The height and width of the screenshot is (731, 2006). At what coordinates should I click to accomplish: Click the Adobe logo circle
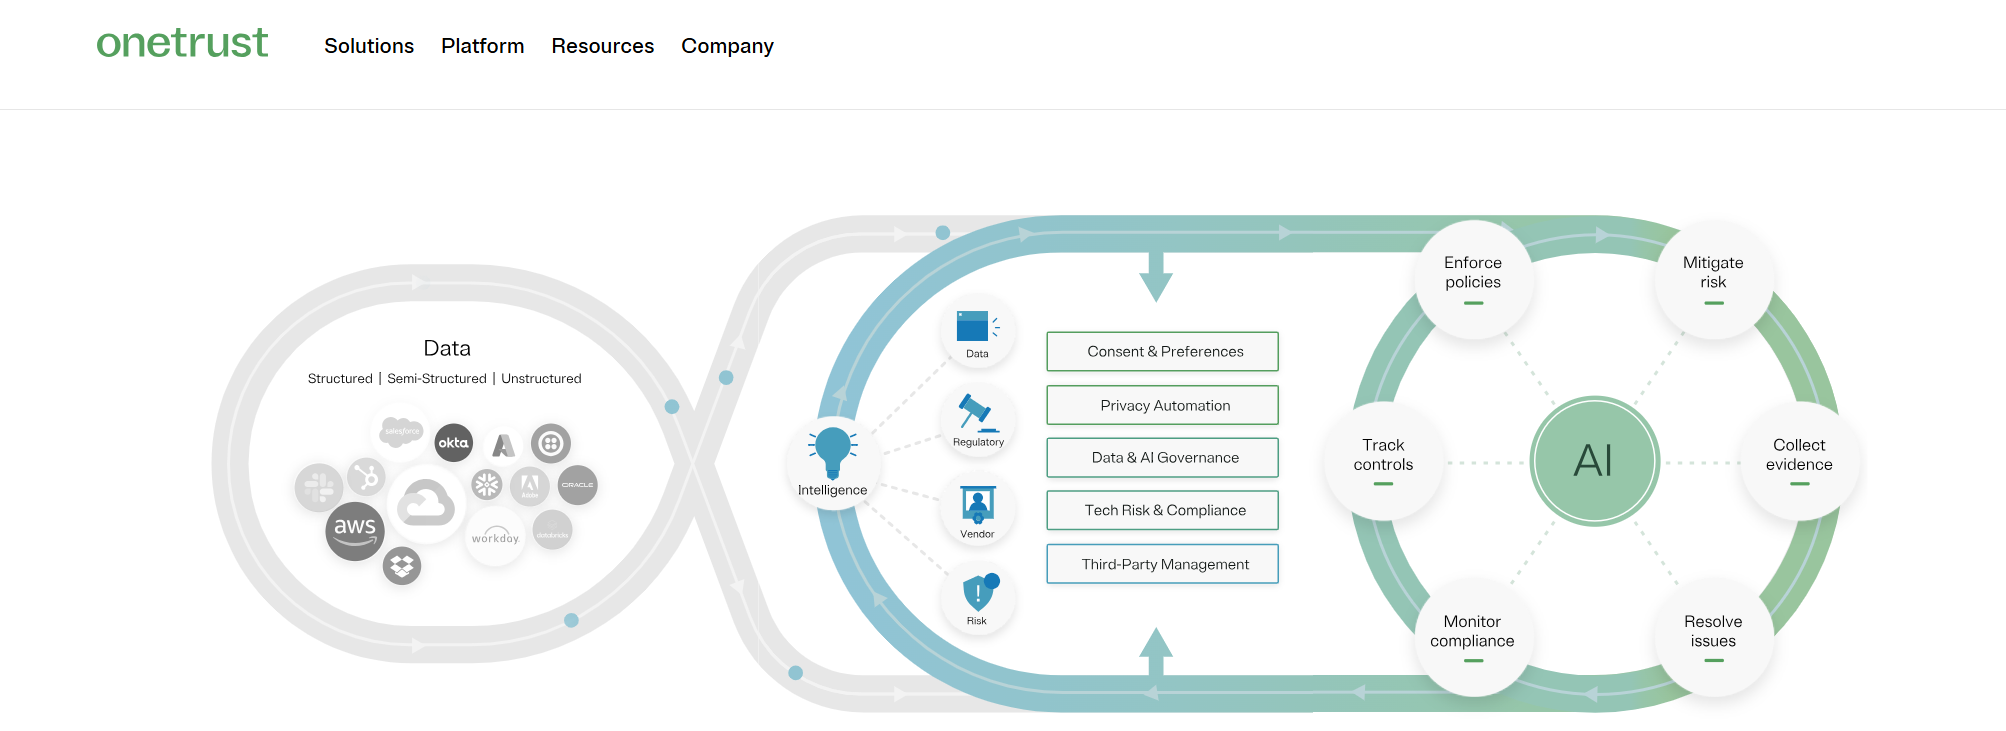tap(530, 487)
